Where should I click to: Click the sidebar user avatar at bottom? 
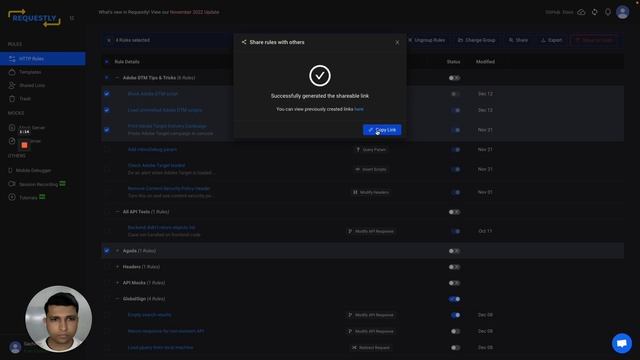click(x=16, y=347)
